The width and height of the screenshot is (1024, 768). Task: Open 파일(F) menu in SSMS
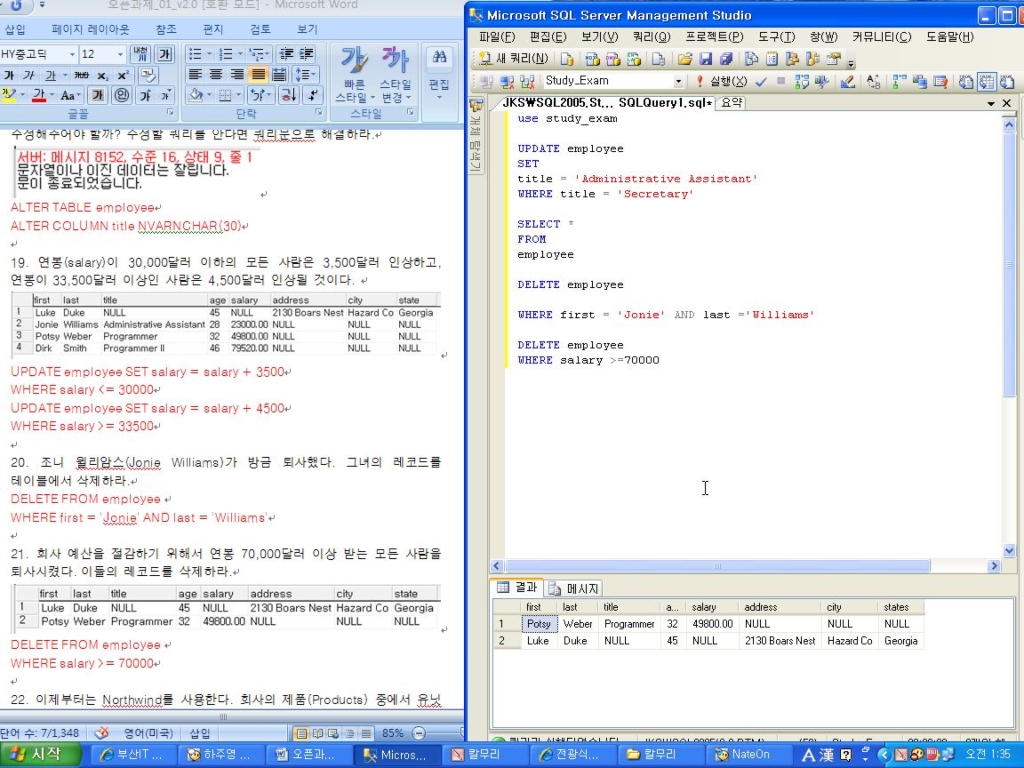click(x=497, y=37)
